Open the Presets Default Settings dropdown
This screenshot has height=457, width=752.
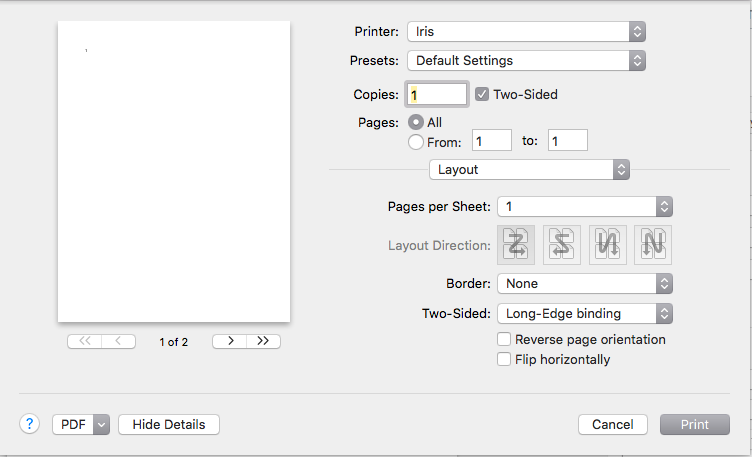point(526,61)
